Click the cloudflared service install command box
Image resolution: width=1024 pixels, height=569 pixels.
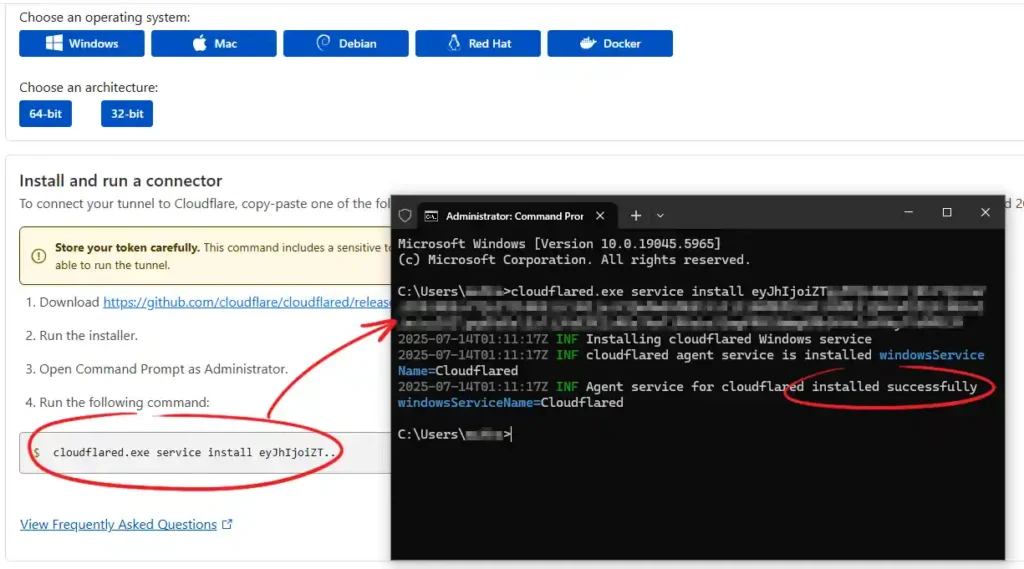click(x=205, y=452)
